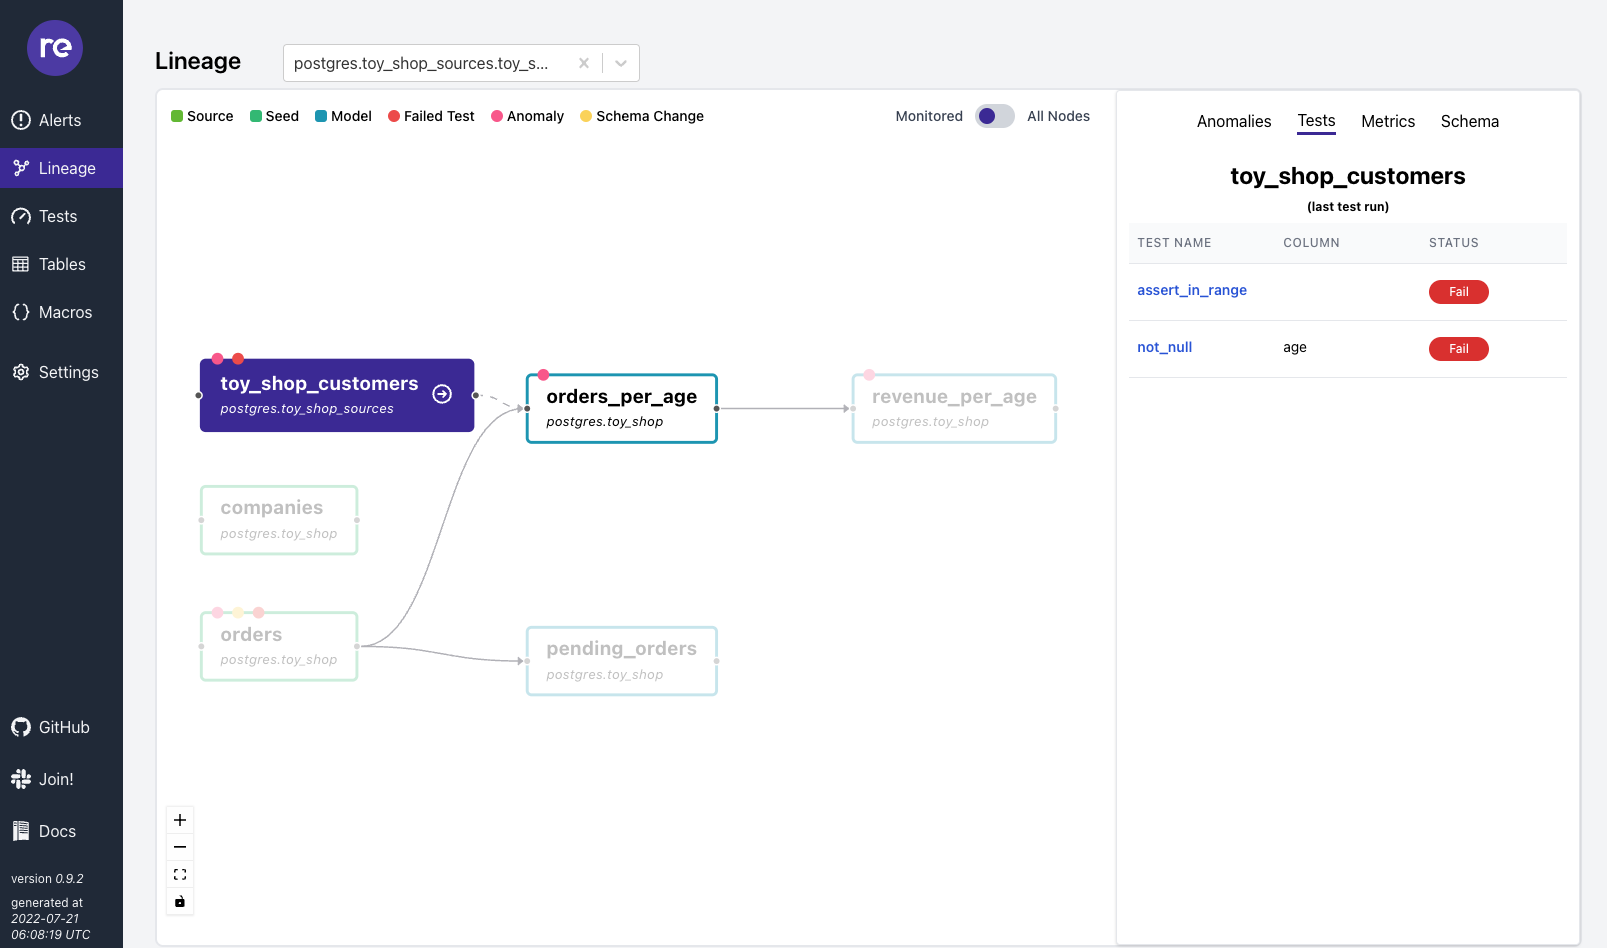Click the Lineage page heading
Screen dimensions: 1607x948
coord(198,61)
